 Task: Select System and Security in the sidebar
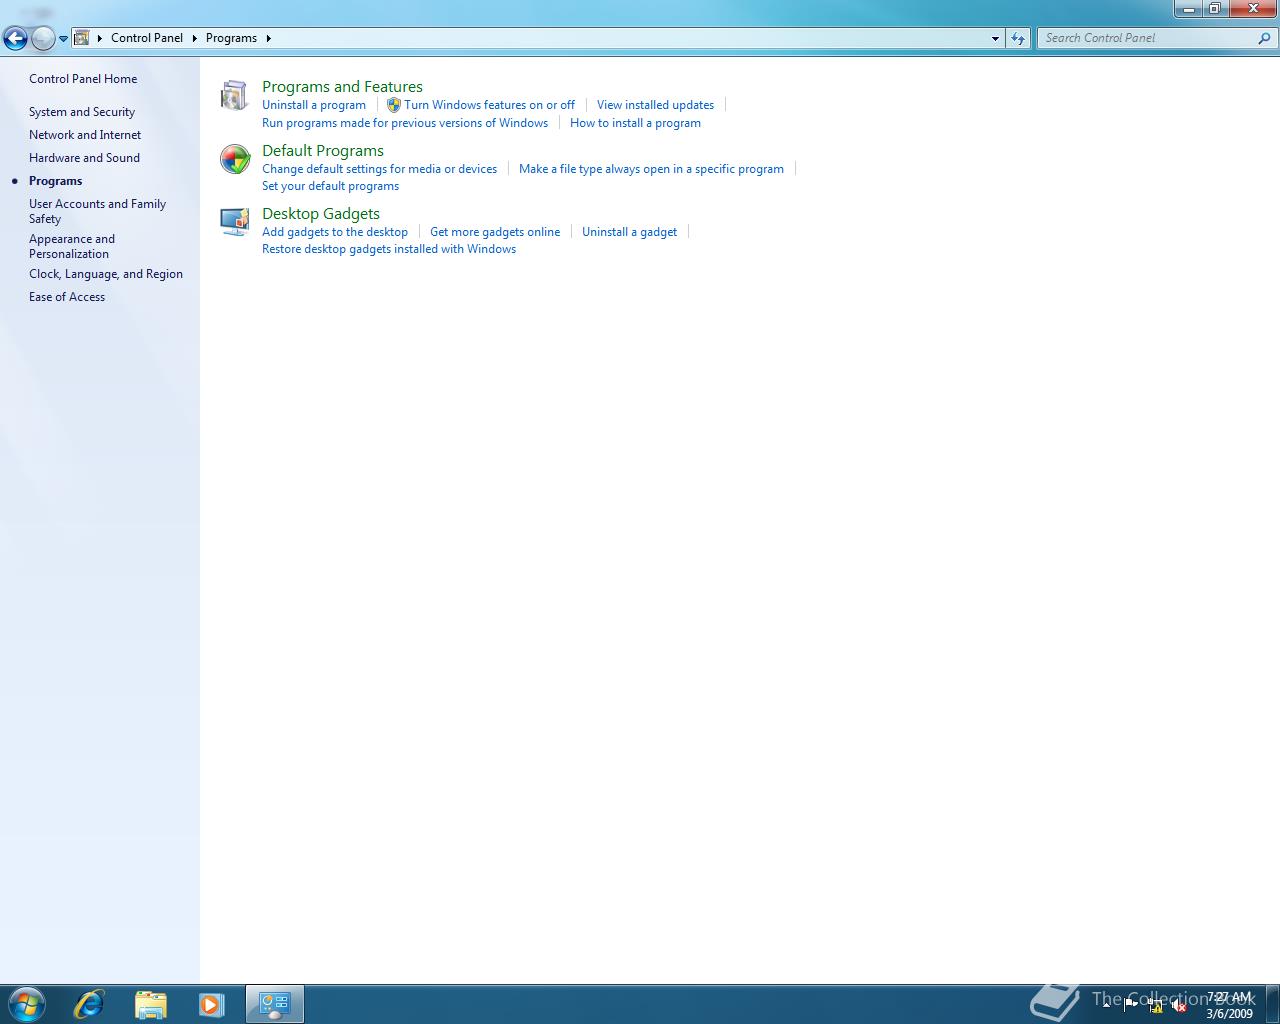tap(82, 111)
